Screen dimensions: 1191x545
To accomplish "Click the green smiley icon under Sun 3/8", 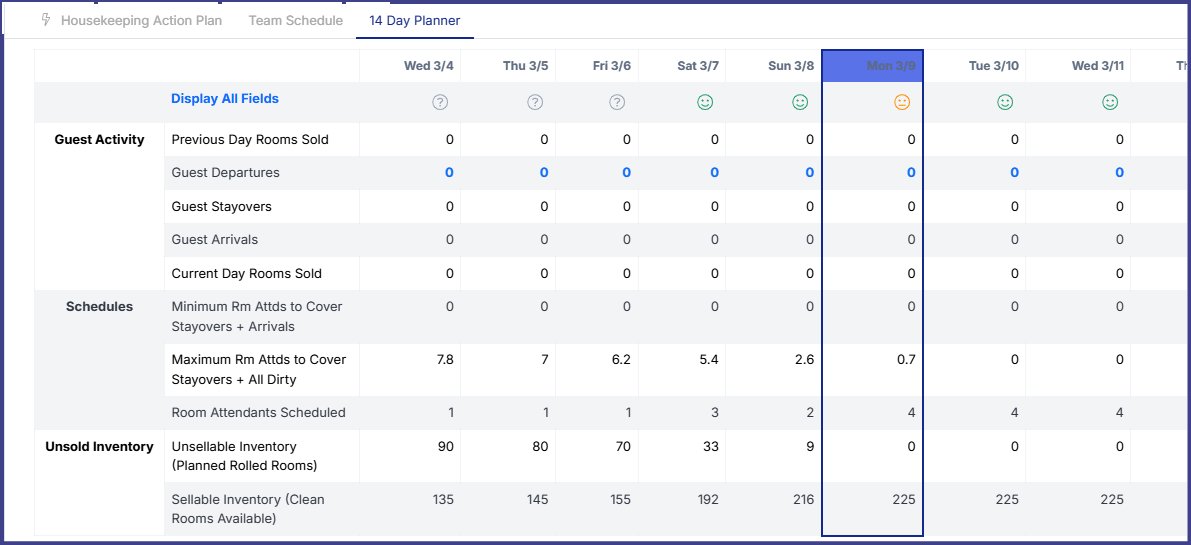I will pos(800,102).
